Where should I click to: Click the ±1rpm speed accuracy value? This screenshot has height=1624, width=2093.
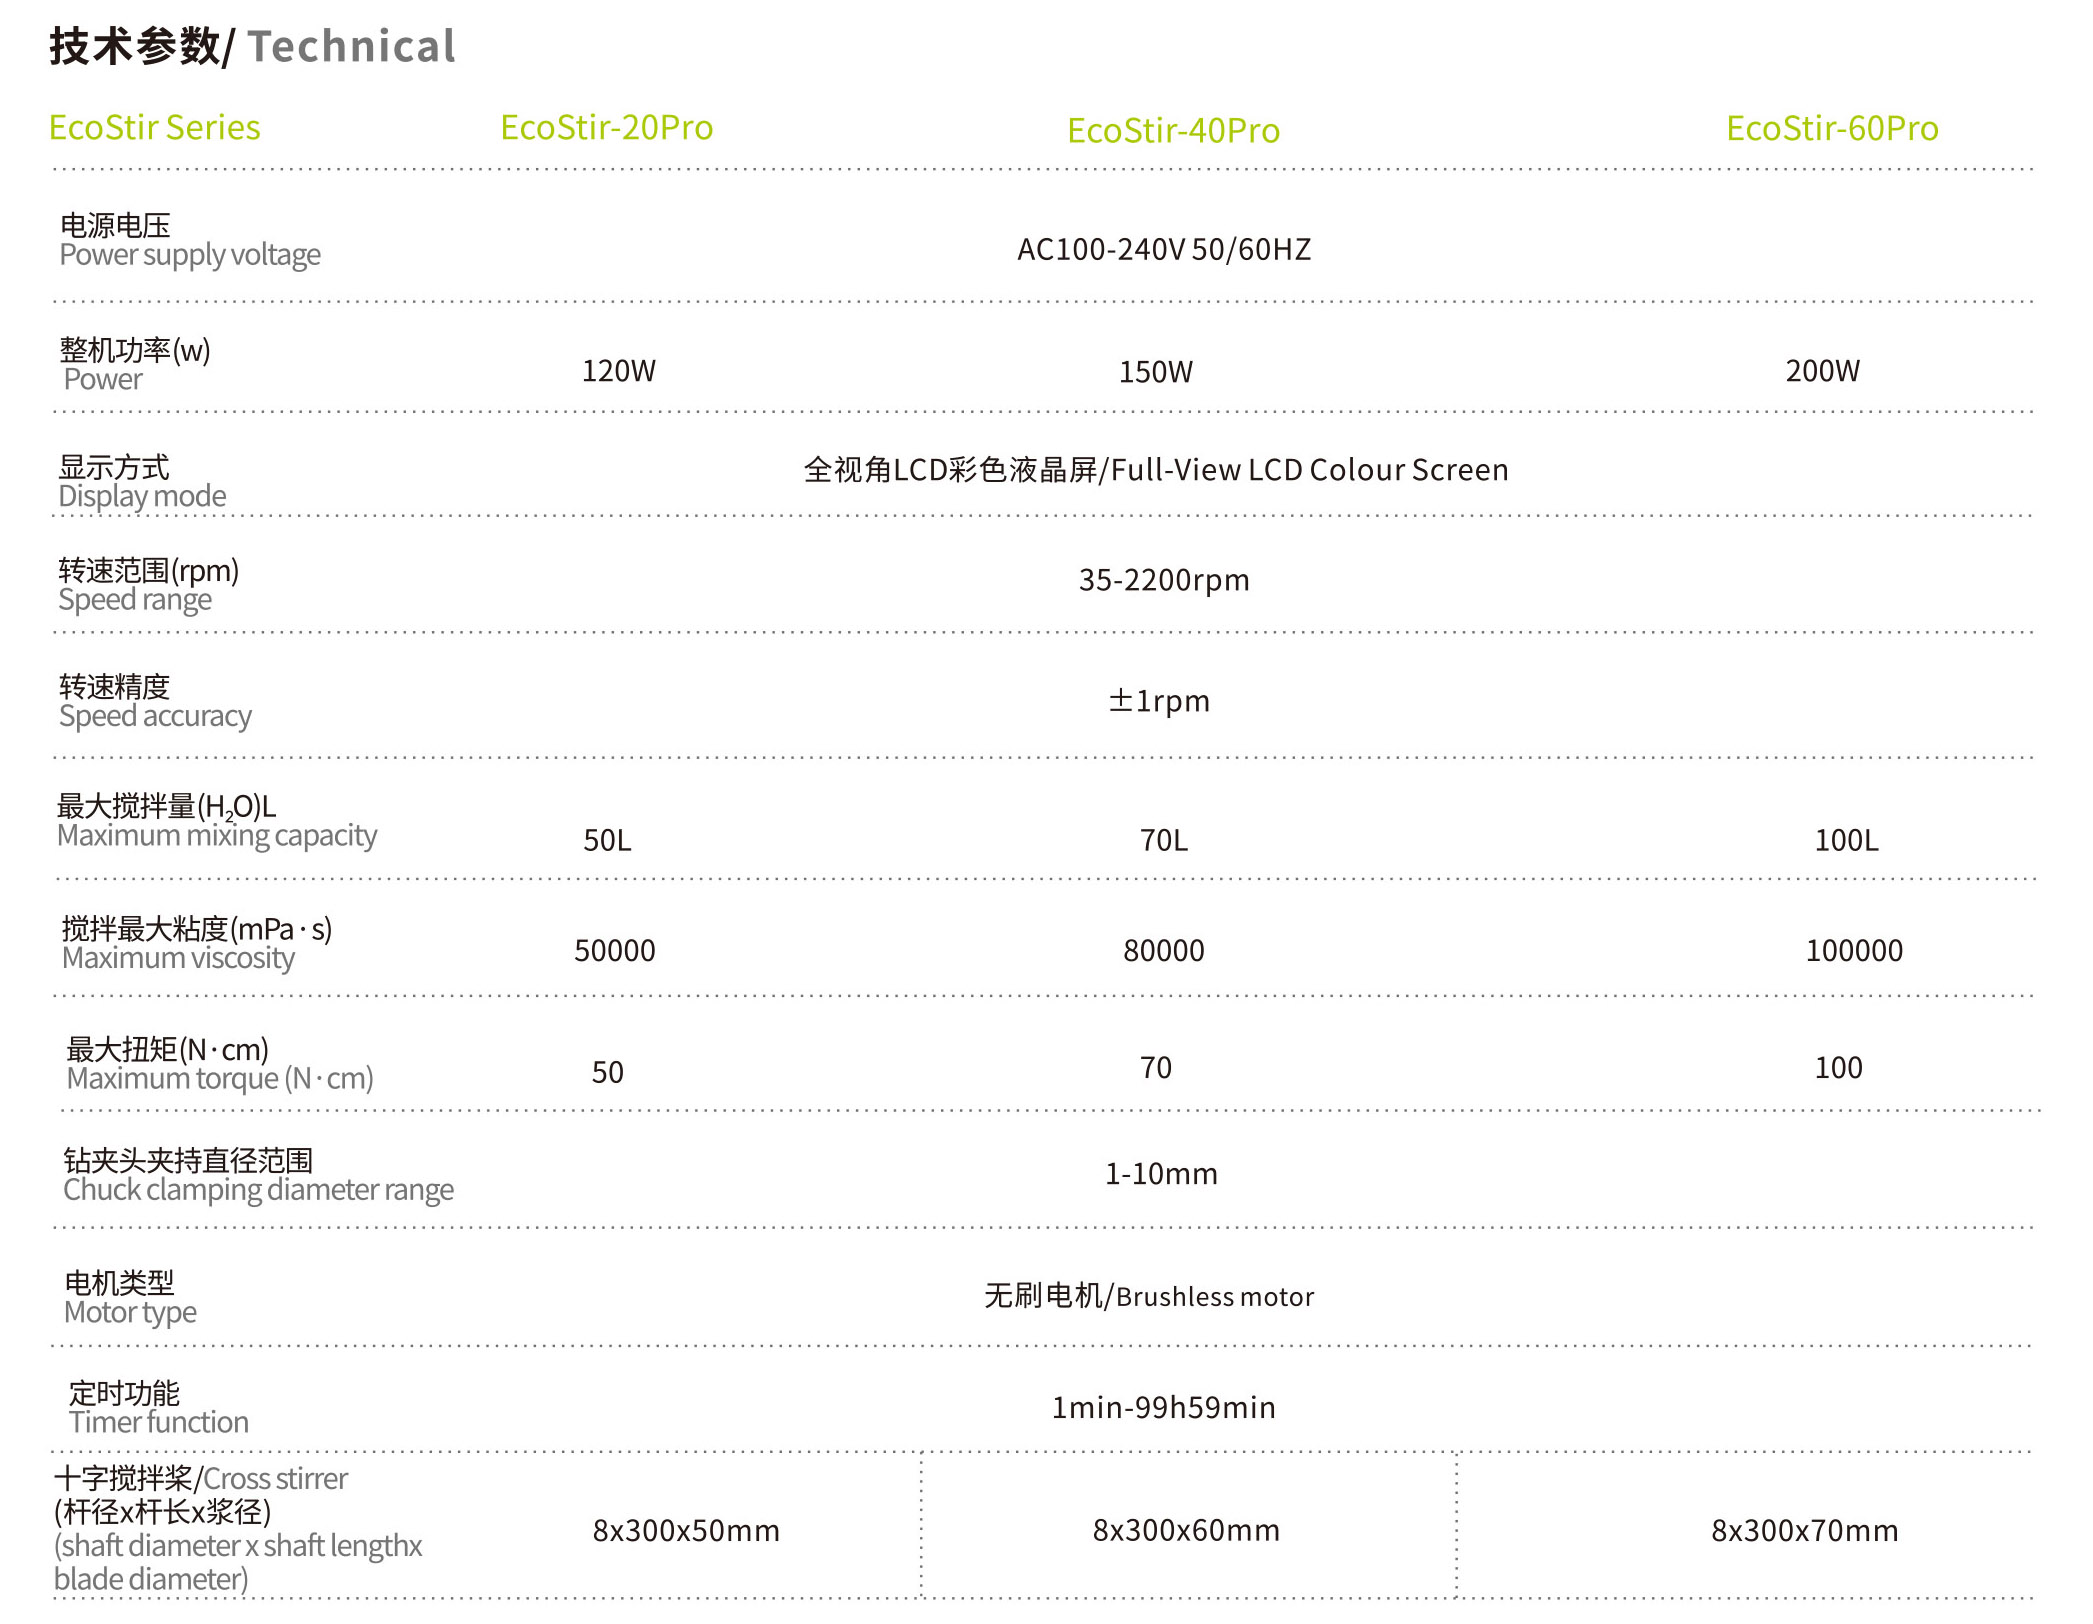click(x=1158, y=701)
